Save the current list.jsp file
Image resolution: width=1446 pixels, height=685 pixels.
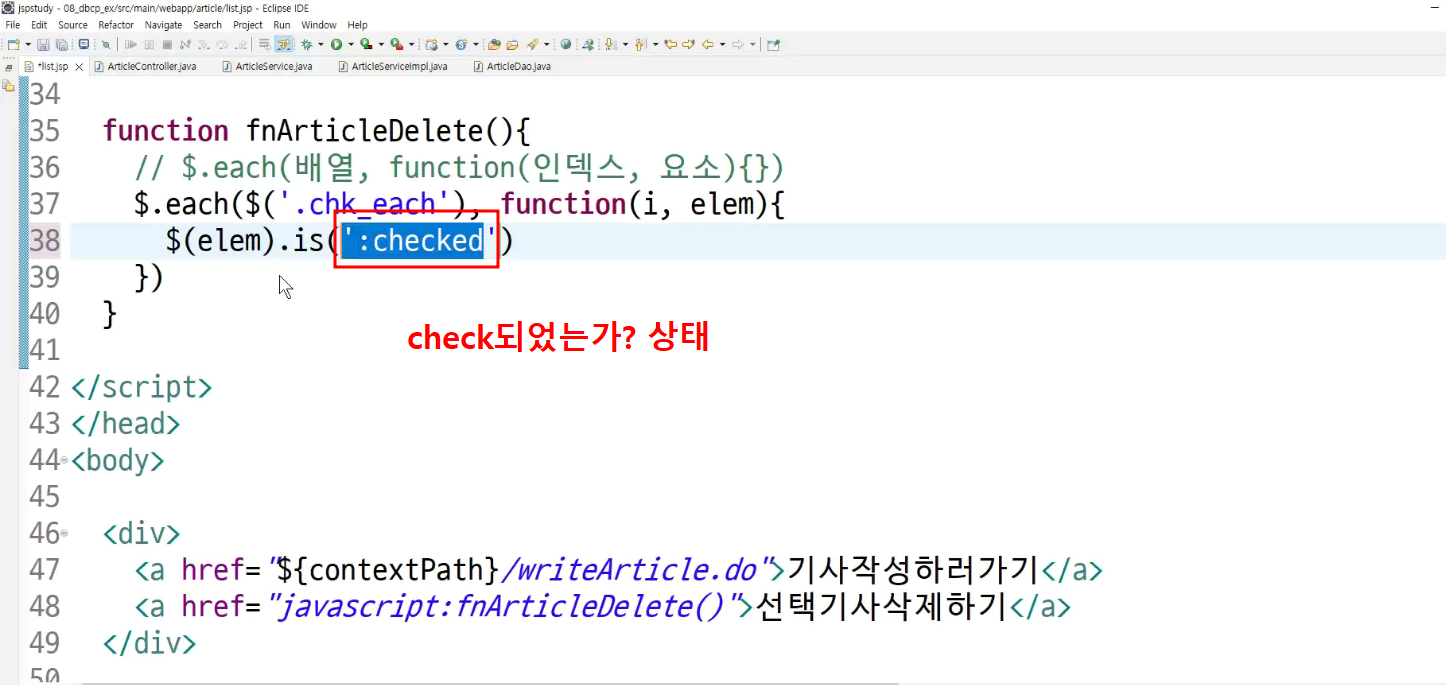tap(43, 44)
